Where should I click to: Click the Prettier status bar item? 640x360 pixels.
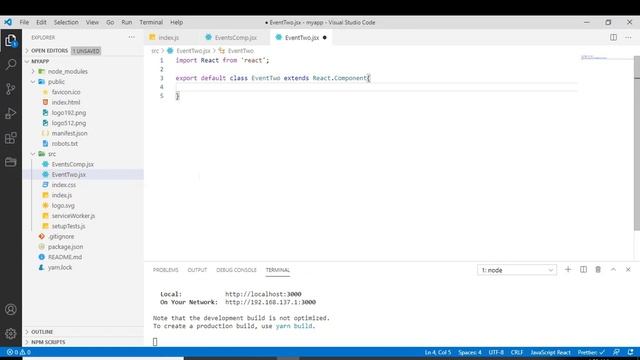591,352
